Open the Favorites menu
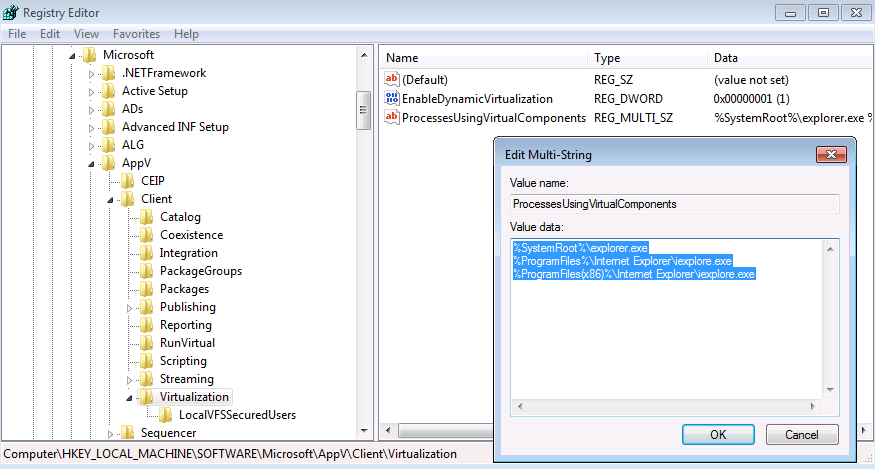The width and height of the screenshot is (875, 469). tap(136, 34)
